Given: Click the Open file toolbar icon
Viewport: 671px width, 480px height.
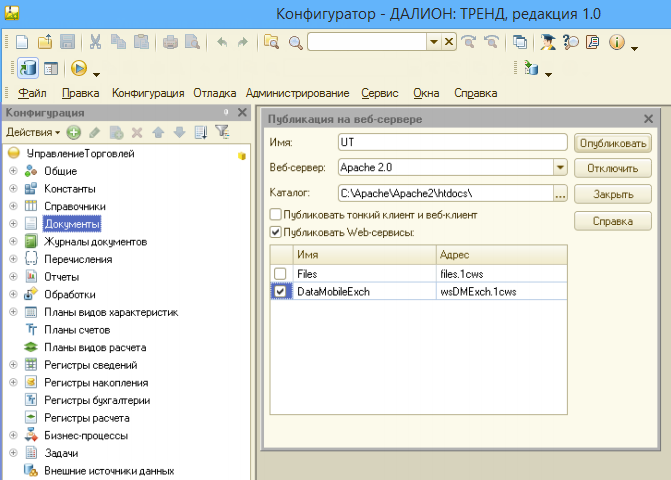Looking at the screenshot, I should tap(45, 42).
